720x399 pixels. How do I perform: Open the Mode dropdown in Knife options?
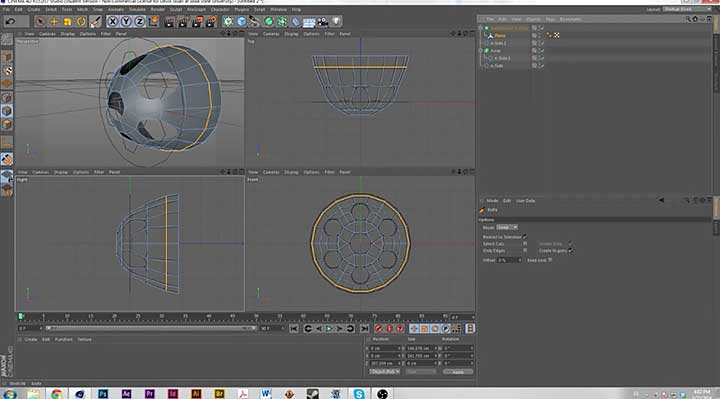click(507, 227)
